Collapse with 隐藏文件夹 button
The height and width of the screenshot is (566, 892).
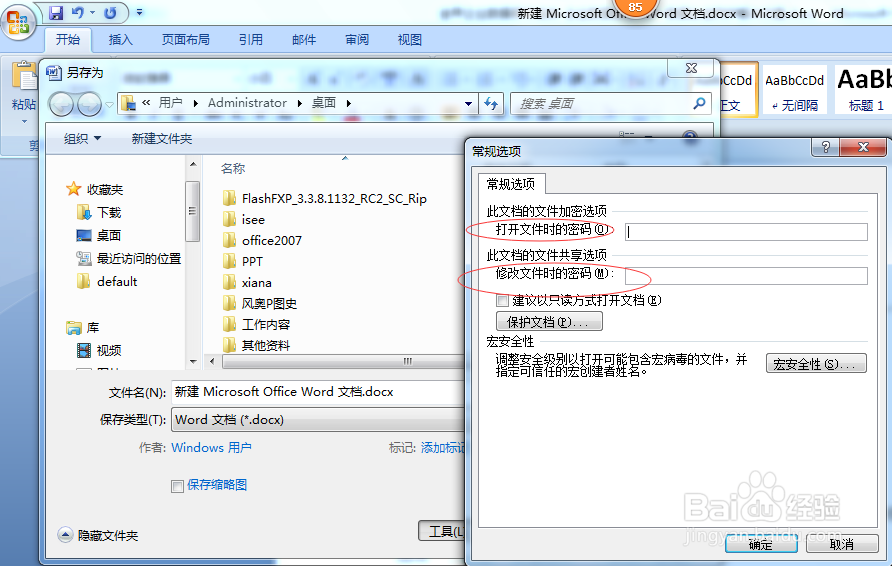pyautogui.click(x=97, y=535)
